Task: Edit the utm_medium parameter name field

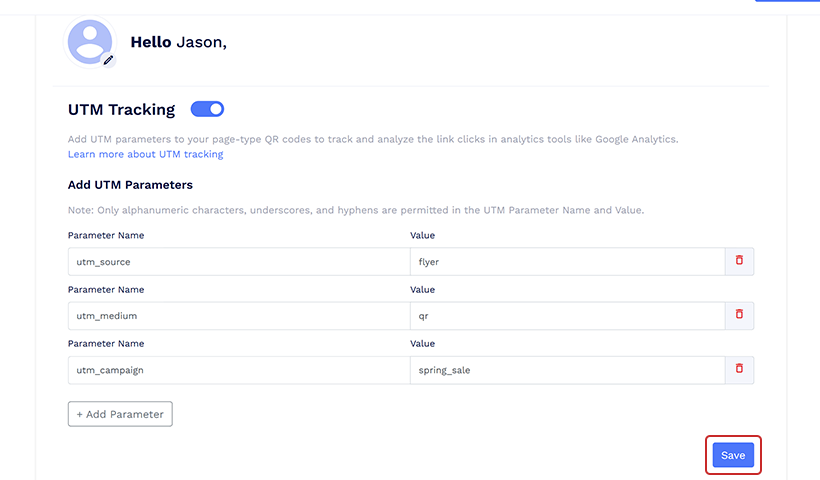Action: point(239,316)
